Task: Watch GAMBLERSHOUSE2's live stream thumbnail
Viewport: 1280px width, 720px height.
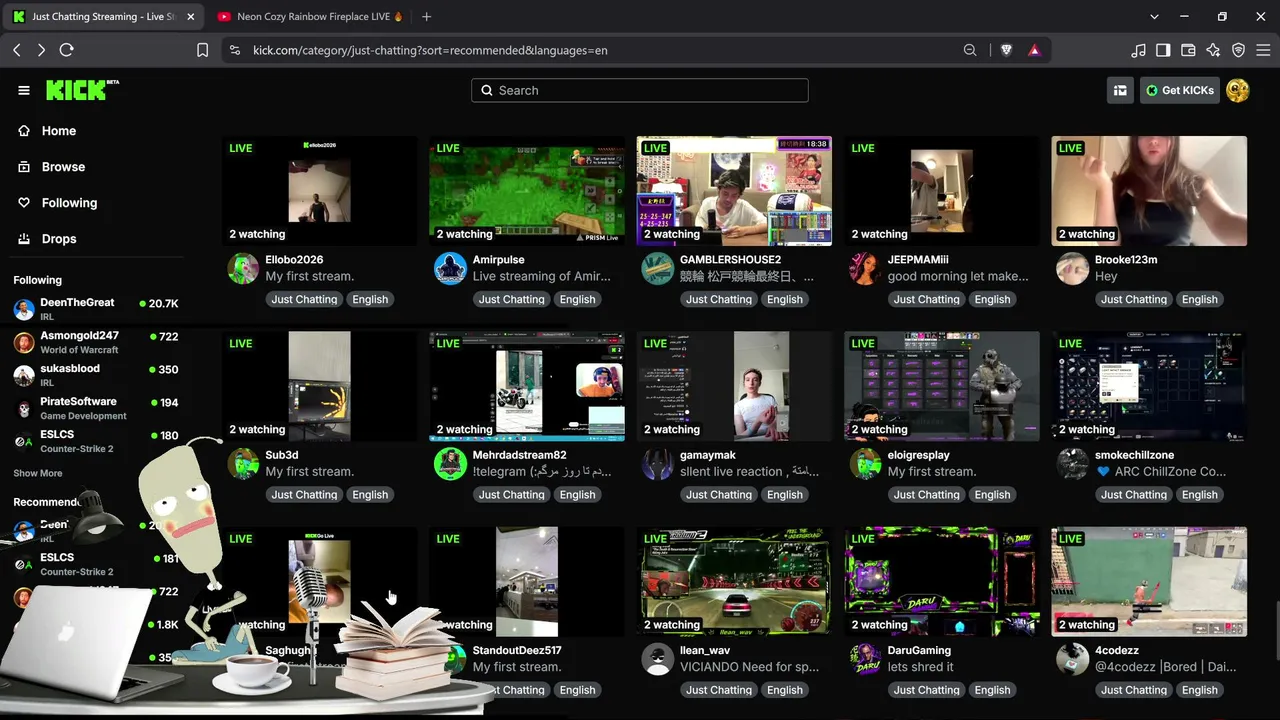Action: (x=734, y=191)
